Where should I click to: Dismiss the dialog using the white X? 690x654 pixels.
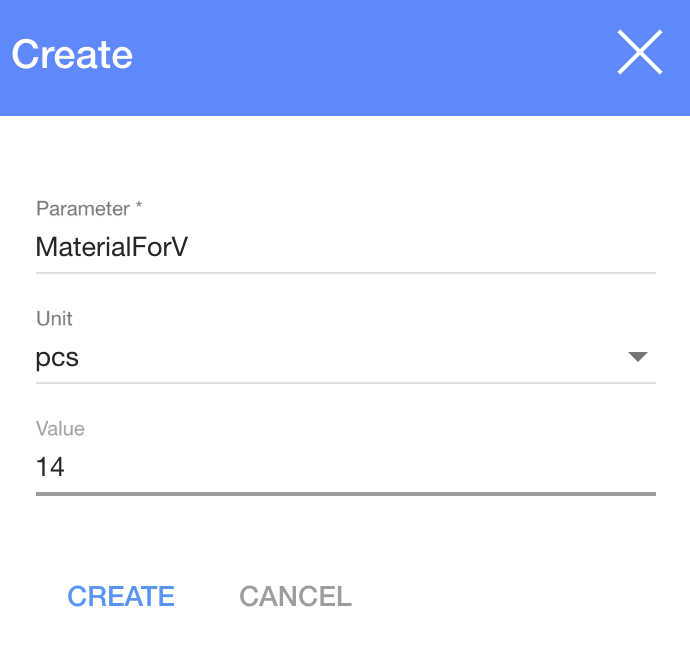click(x=639, y=53)
